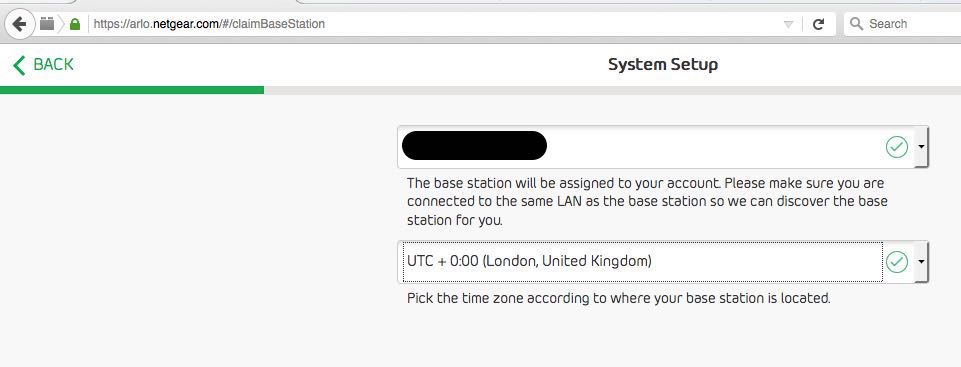Reload the page using the refresh icon
This screenshot has width=961, height=367.
(818, 25)
